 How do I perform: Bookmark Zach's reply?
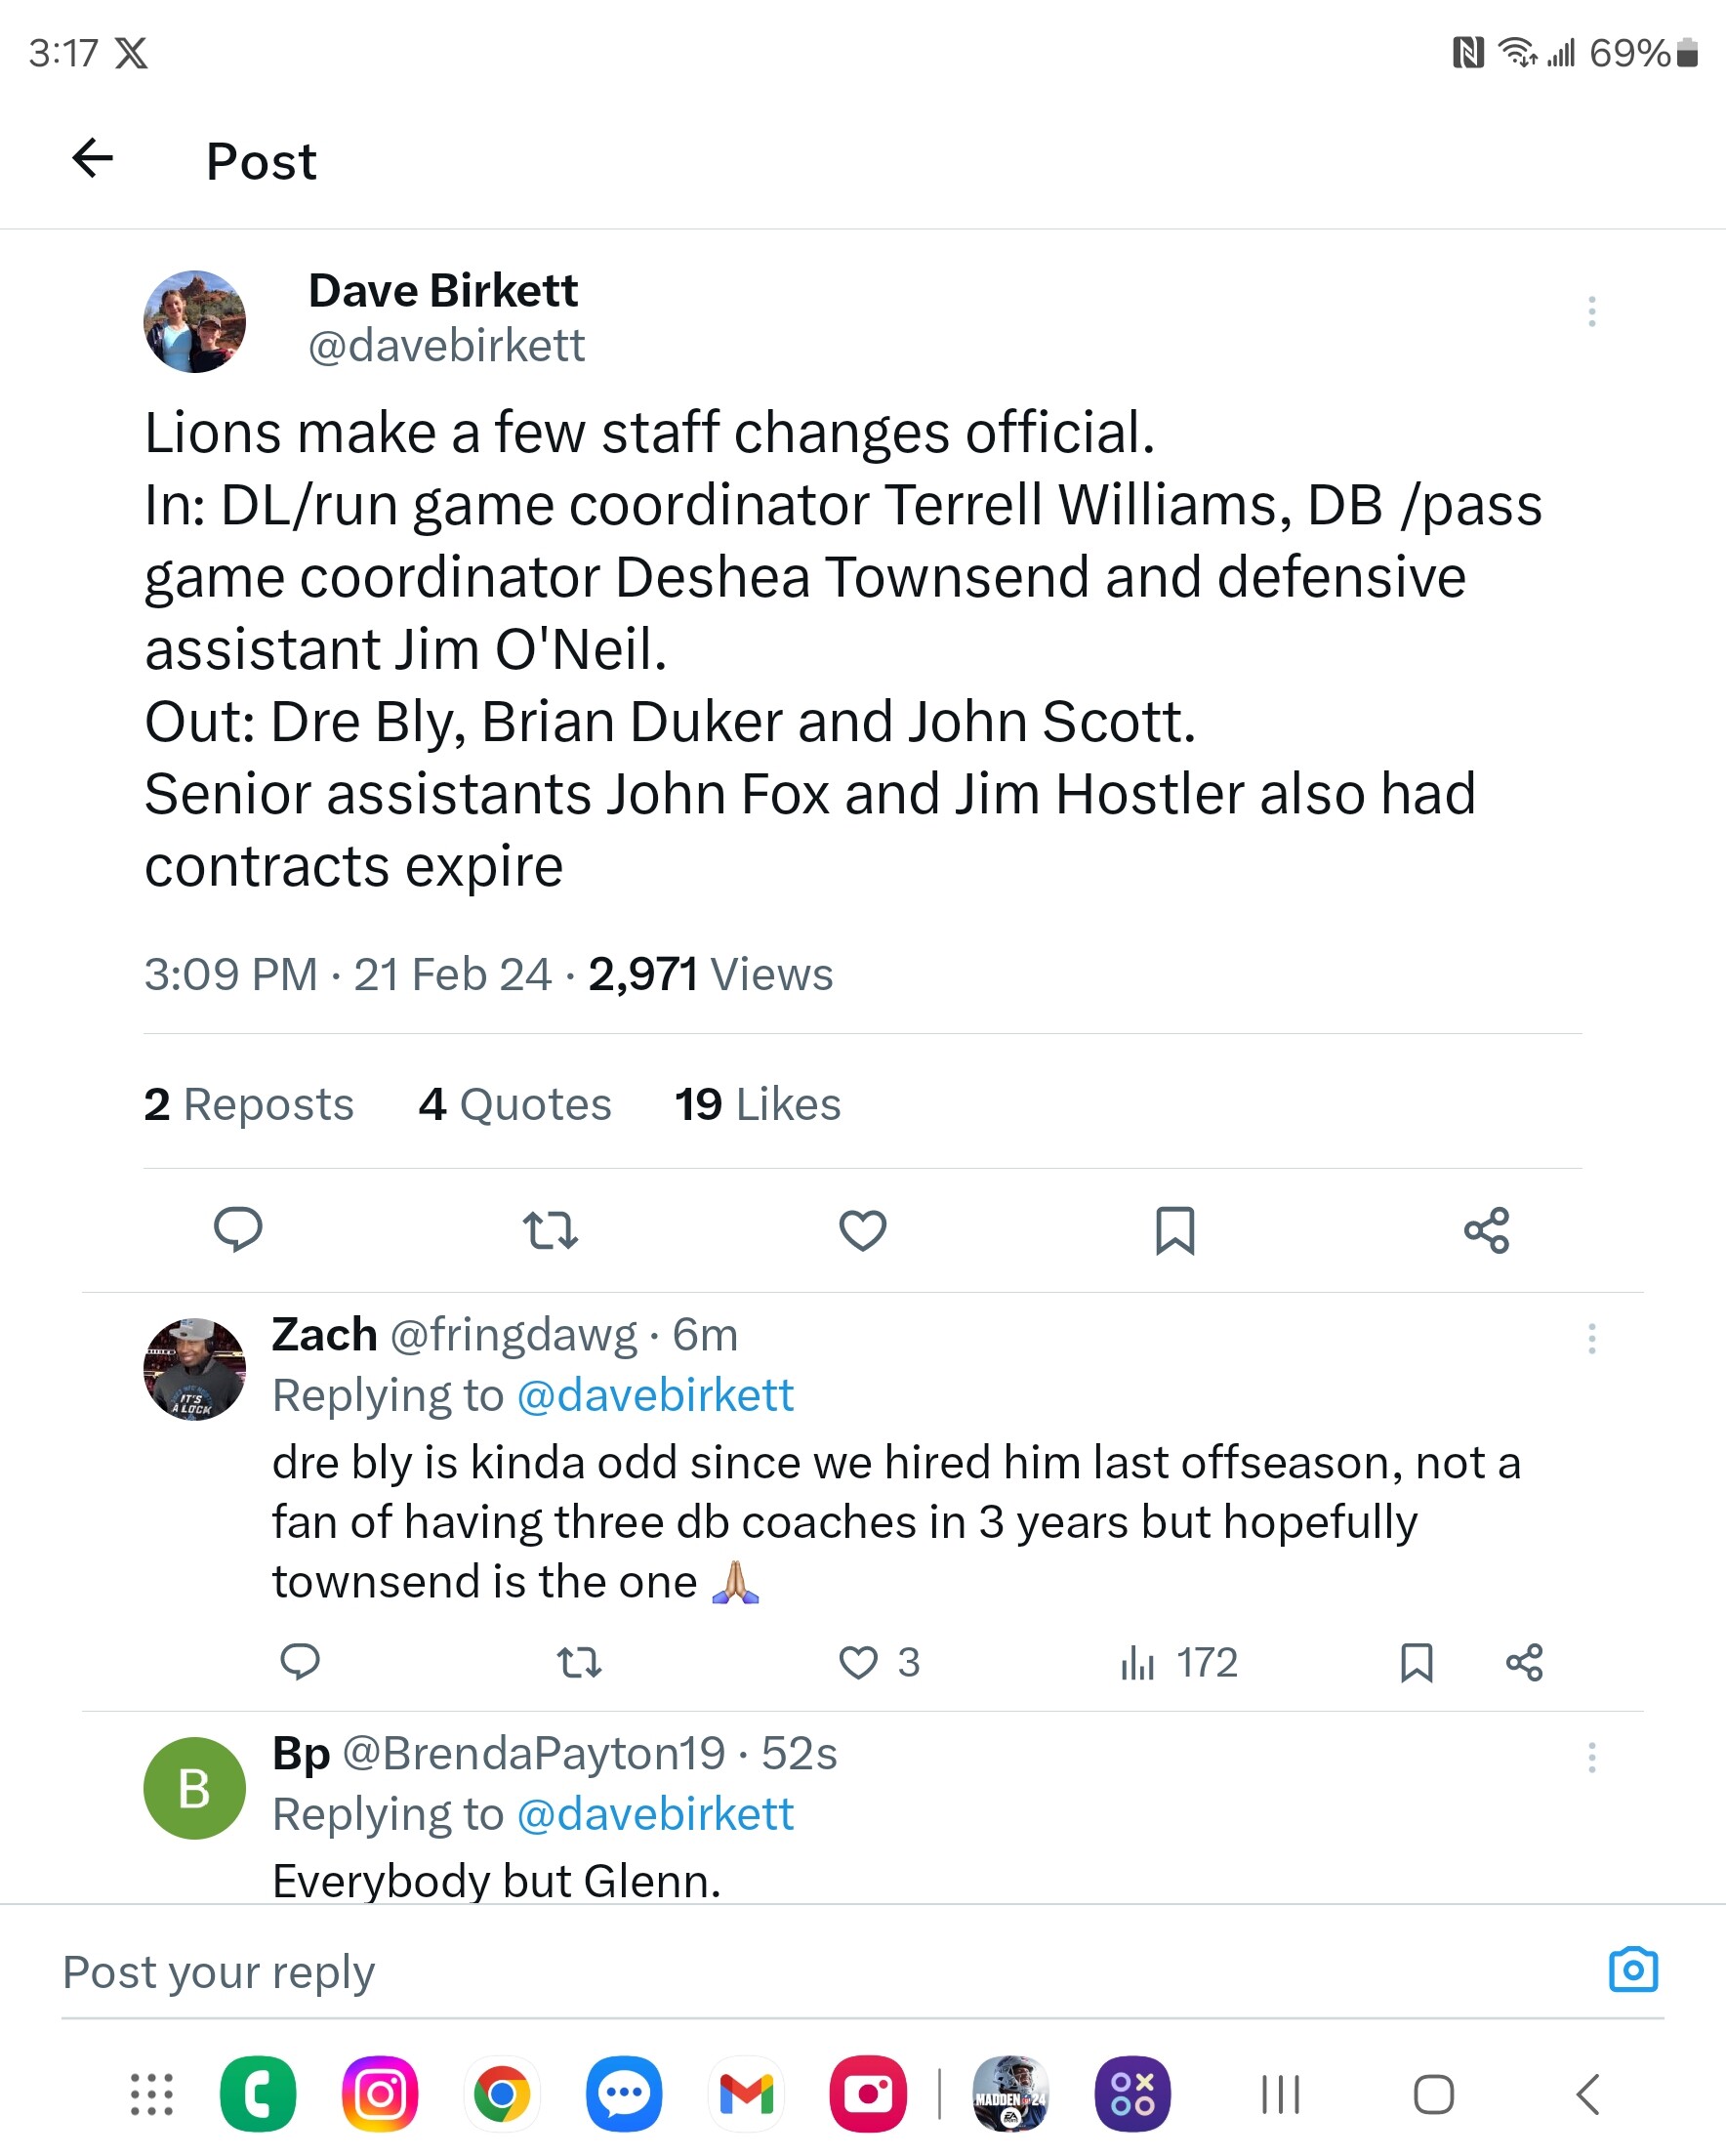1417,1662
